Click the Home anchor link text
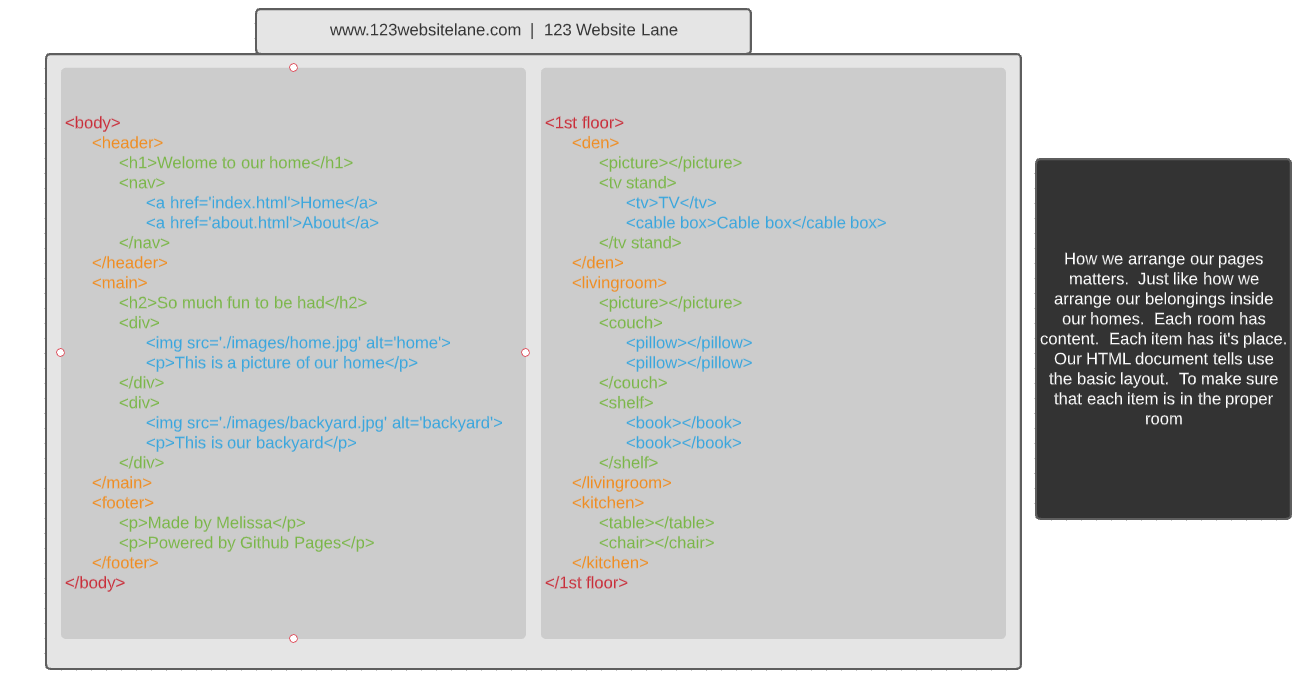This screenshot has width=1298, height=695. tap(261, 202)
